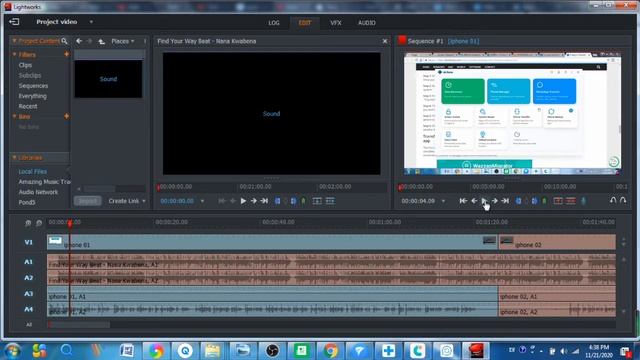Screen dimensions: 640x360
Task: Switch to the VFX tab
Action: 336,23
